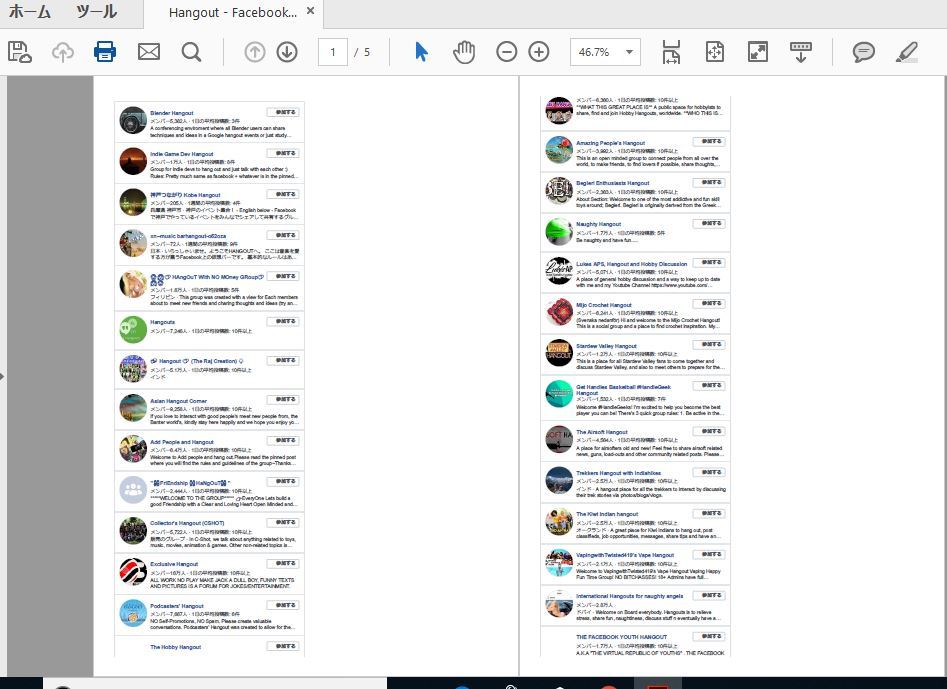Screen dimensions: 947x689
Task: Select the Hangout - Facebook document tab
Action: point(233,13)
